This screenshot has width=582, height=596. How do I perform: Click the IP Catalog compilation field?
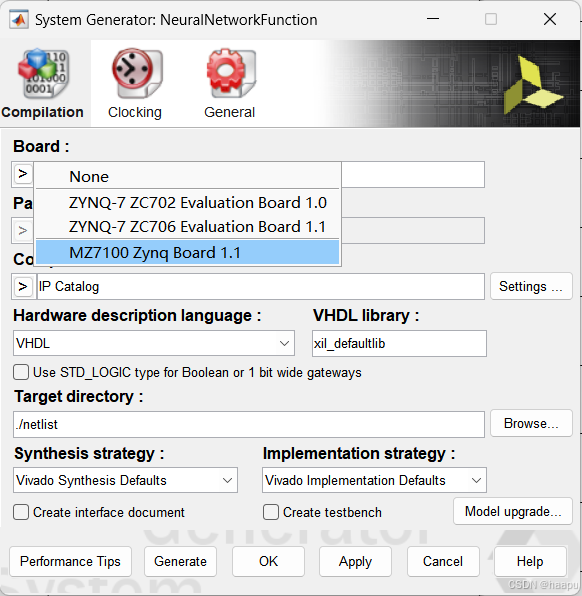[x=260, y=286]
